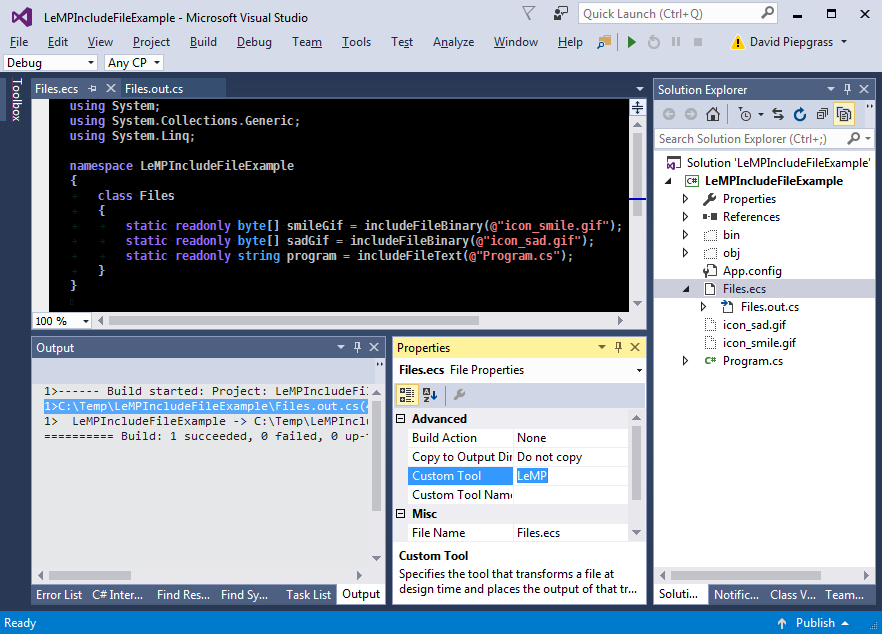Click the editor split window handle icon

click(637, 107)
